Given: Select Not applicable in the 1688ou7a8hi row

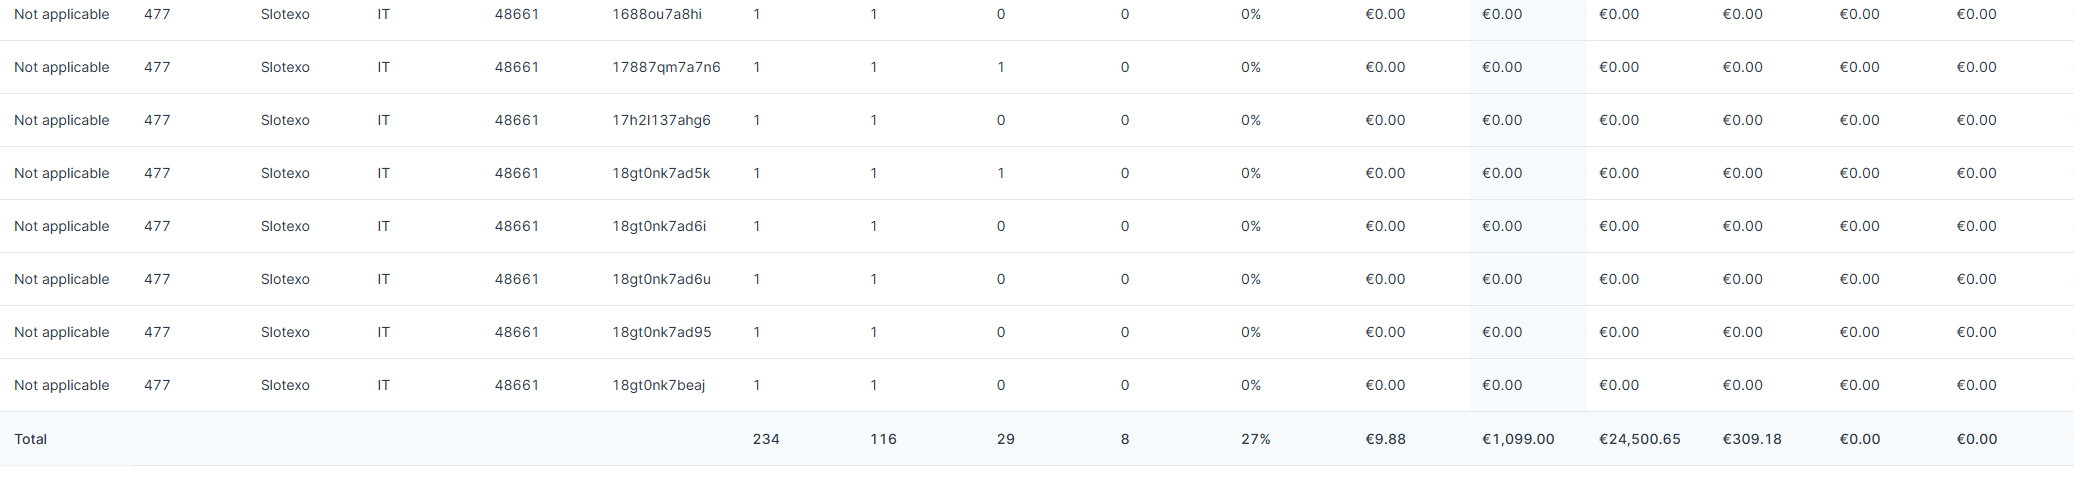Looking at the screenshot, I should click(62, 14).
